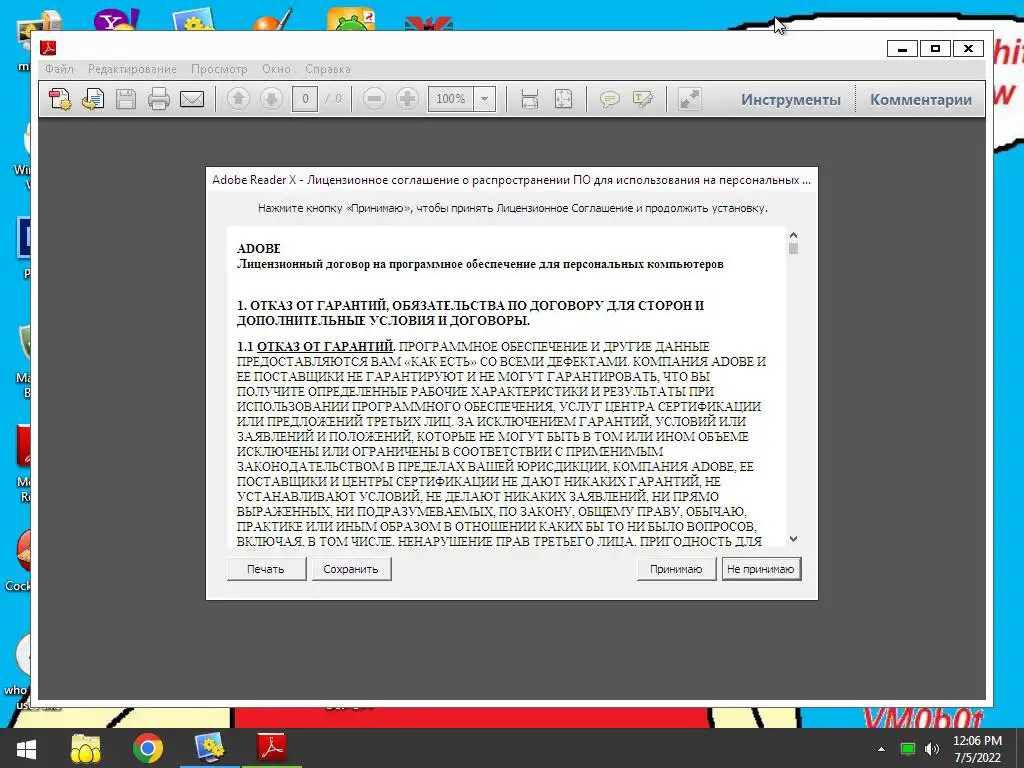
Task: Show hidden tray icons arrow
Action: 881,749
